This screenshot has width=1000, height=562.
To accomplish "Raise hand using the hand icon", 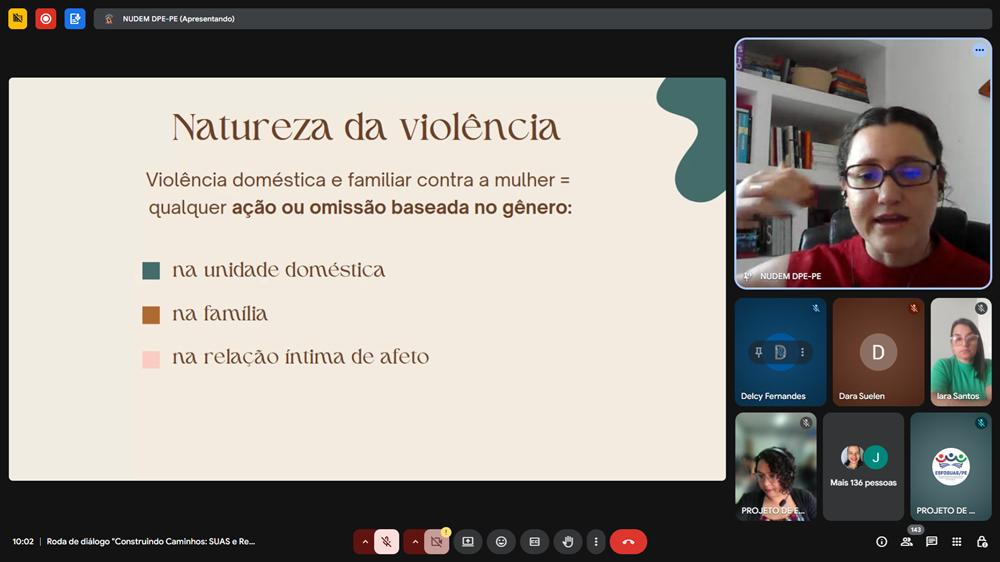I will (x=568, y=542).
